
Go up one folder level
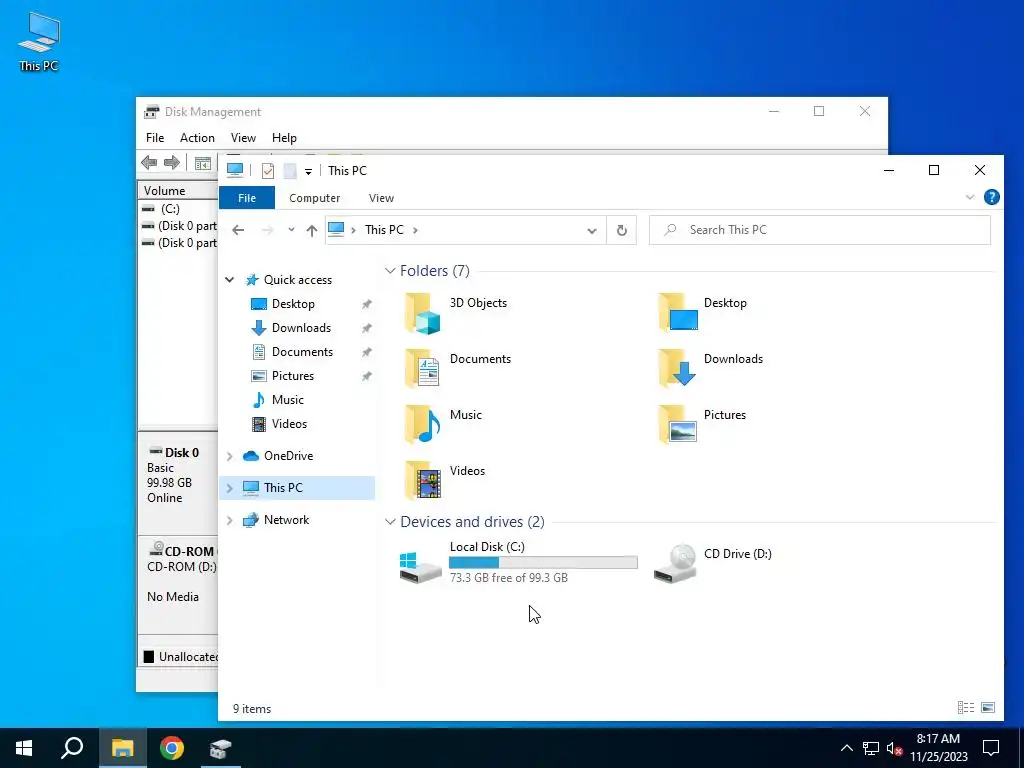(x=312, y=230)
